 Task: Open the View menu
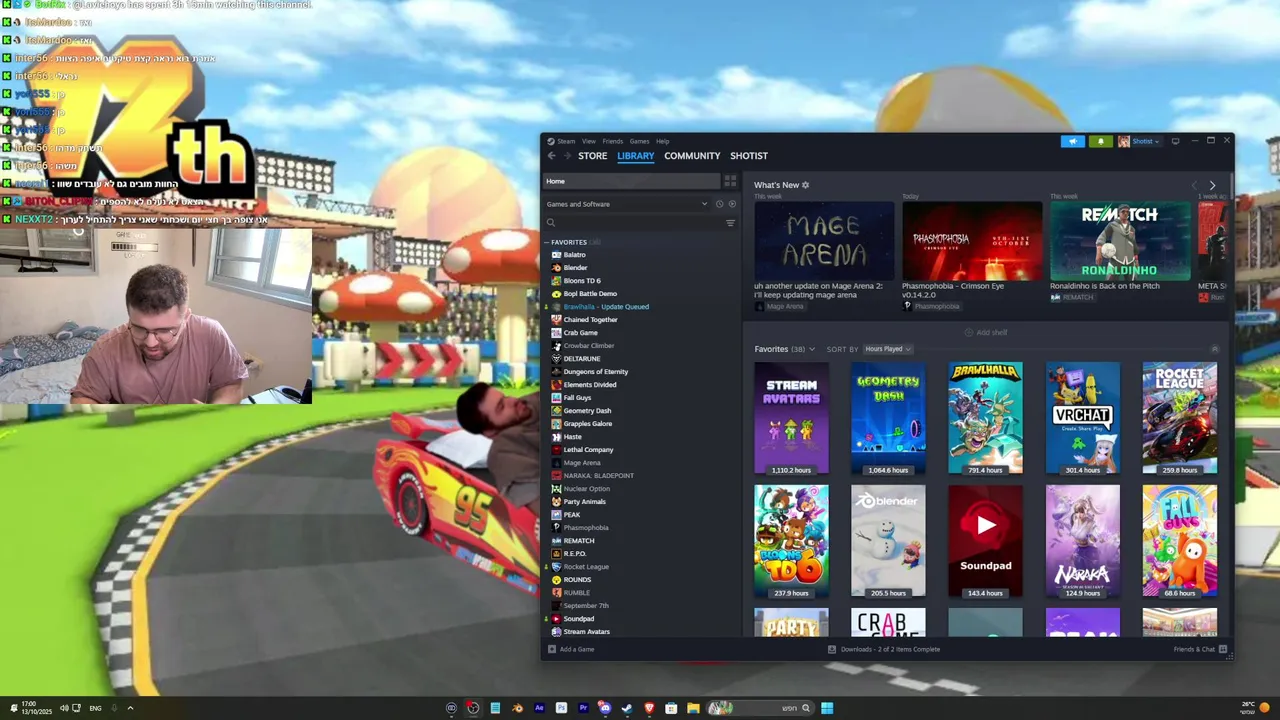tap(589, 141)
